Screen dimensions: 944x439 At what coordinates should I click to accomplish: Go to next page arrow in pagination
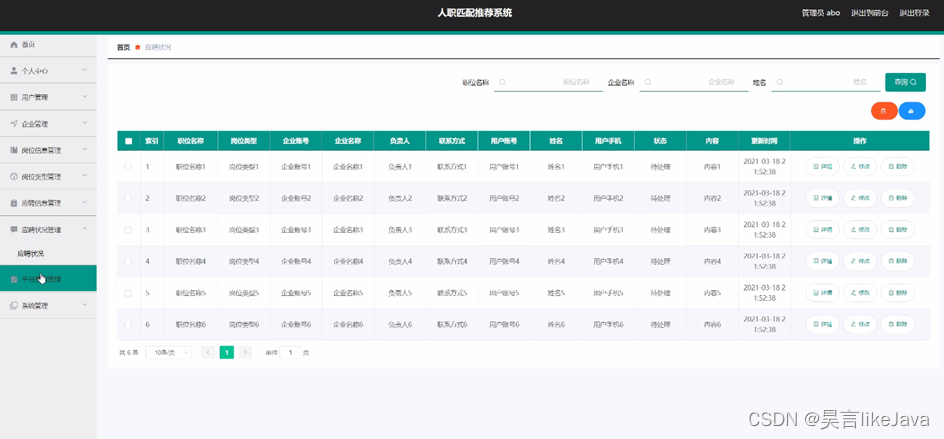coord(245,352)
